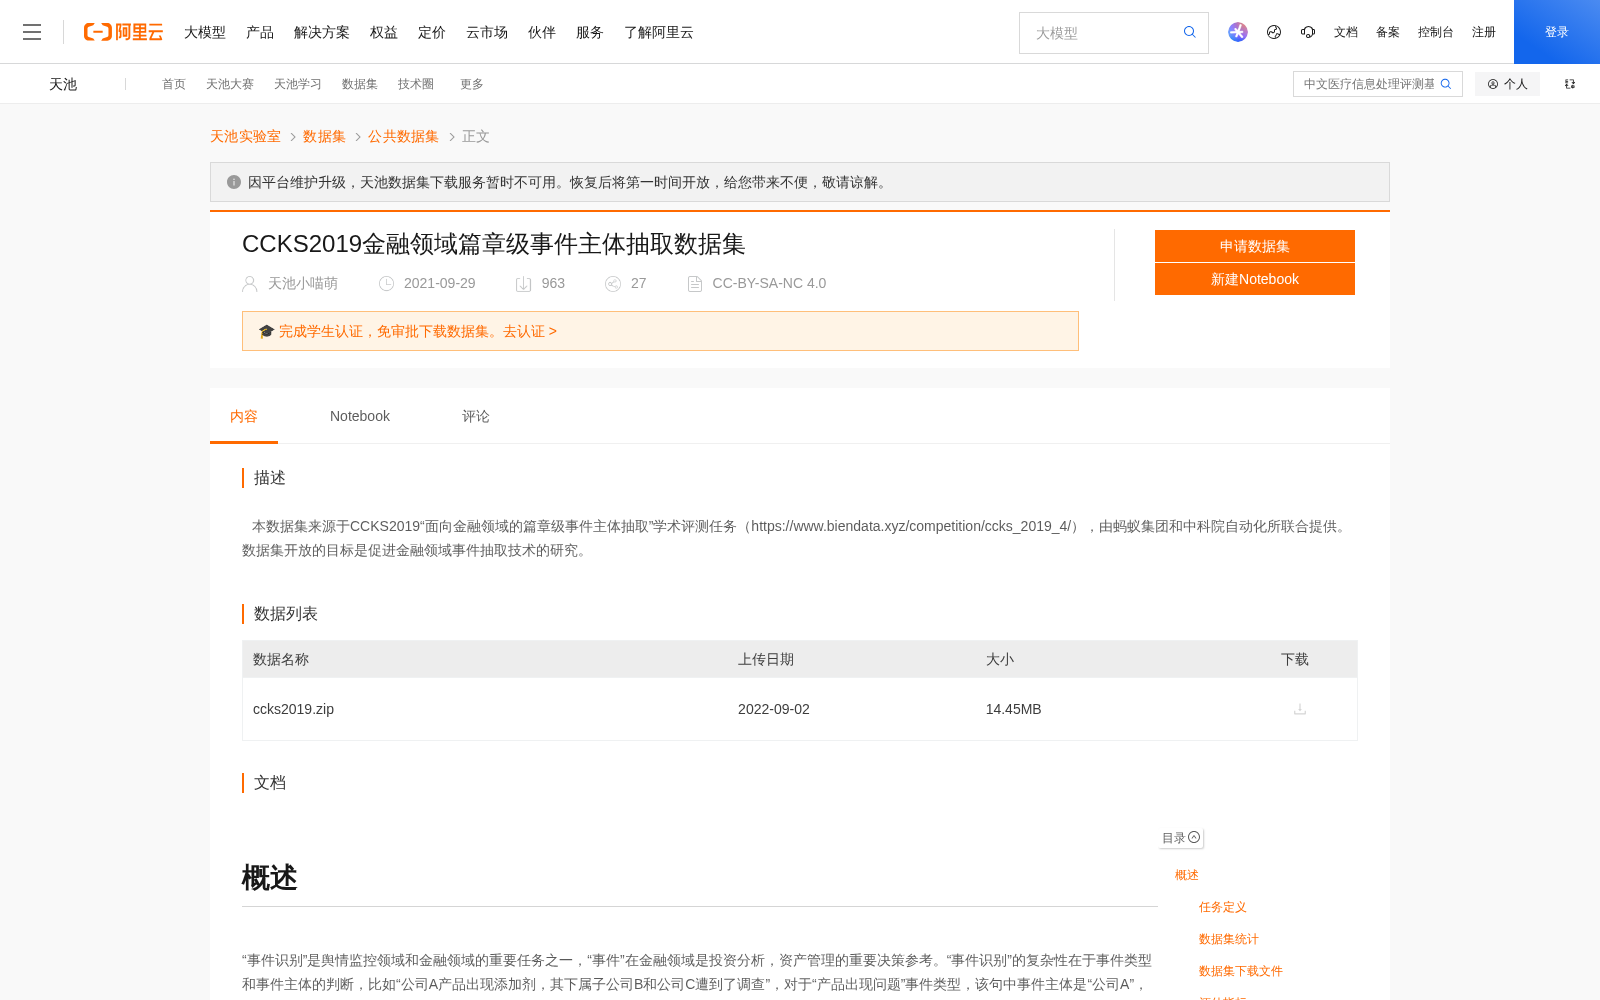Click the download icon for ccks2019.zip
This screenshot has width=1600, height=1000.
tap(1300, 709)
